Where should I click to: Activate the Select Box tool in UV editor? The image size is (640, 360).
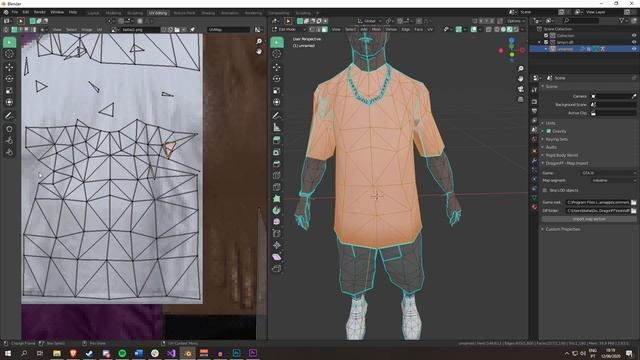tap(9, 42)
